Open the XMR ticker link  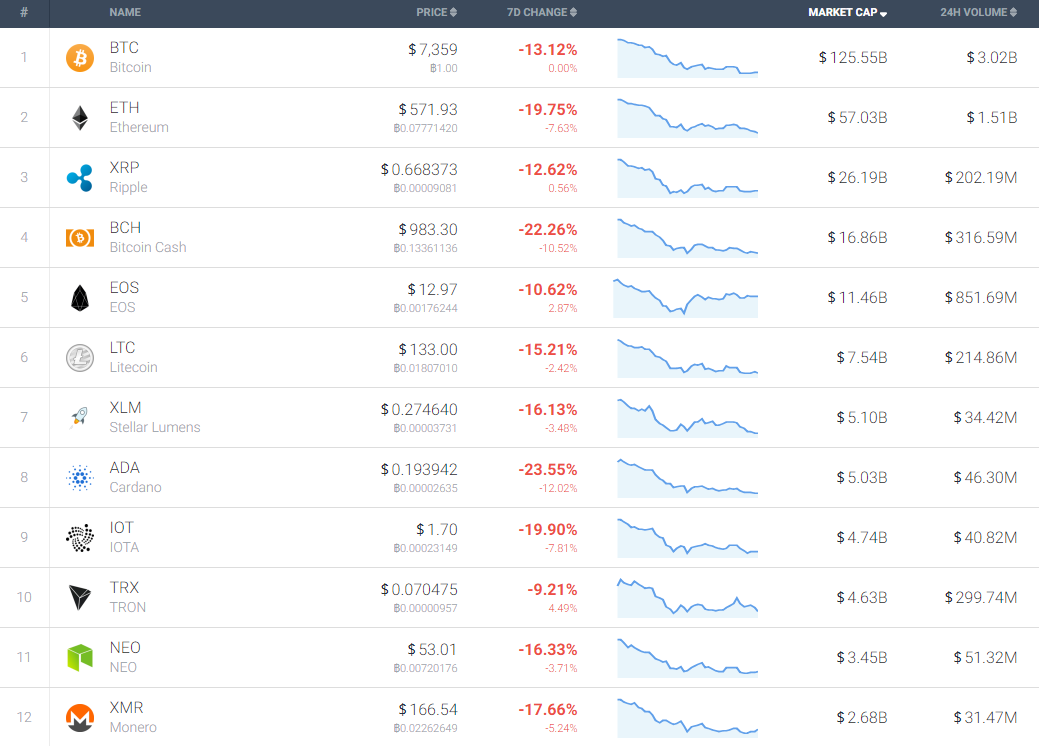pos(127,708)
